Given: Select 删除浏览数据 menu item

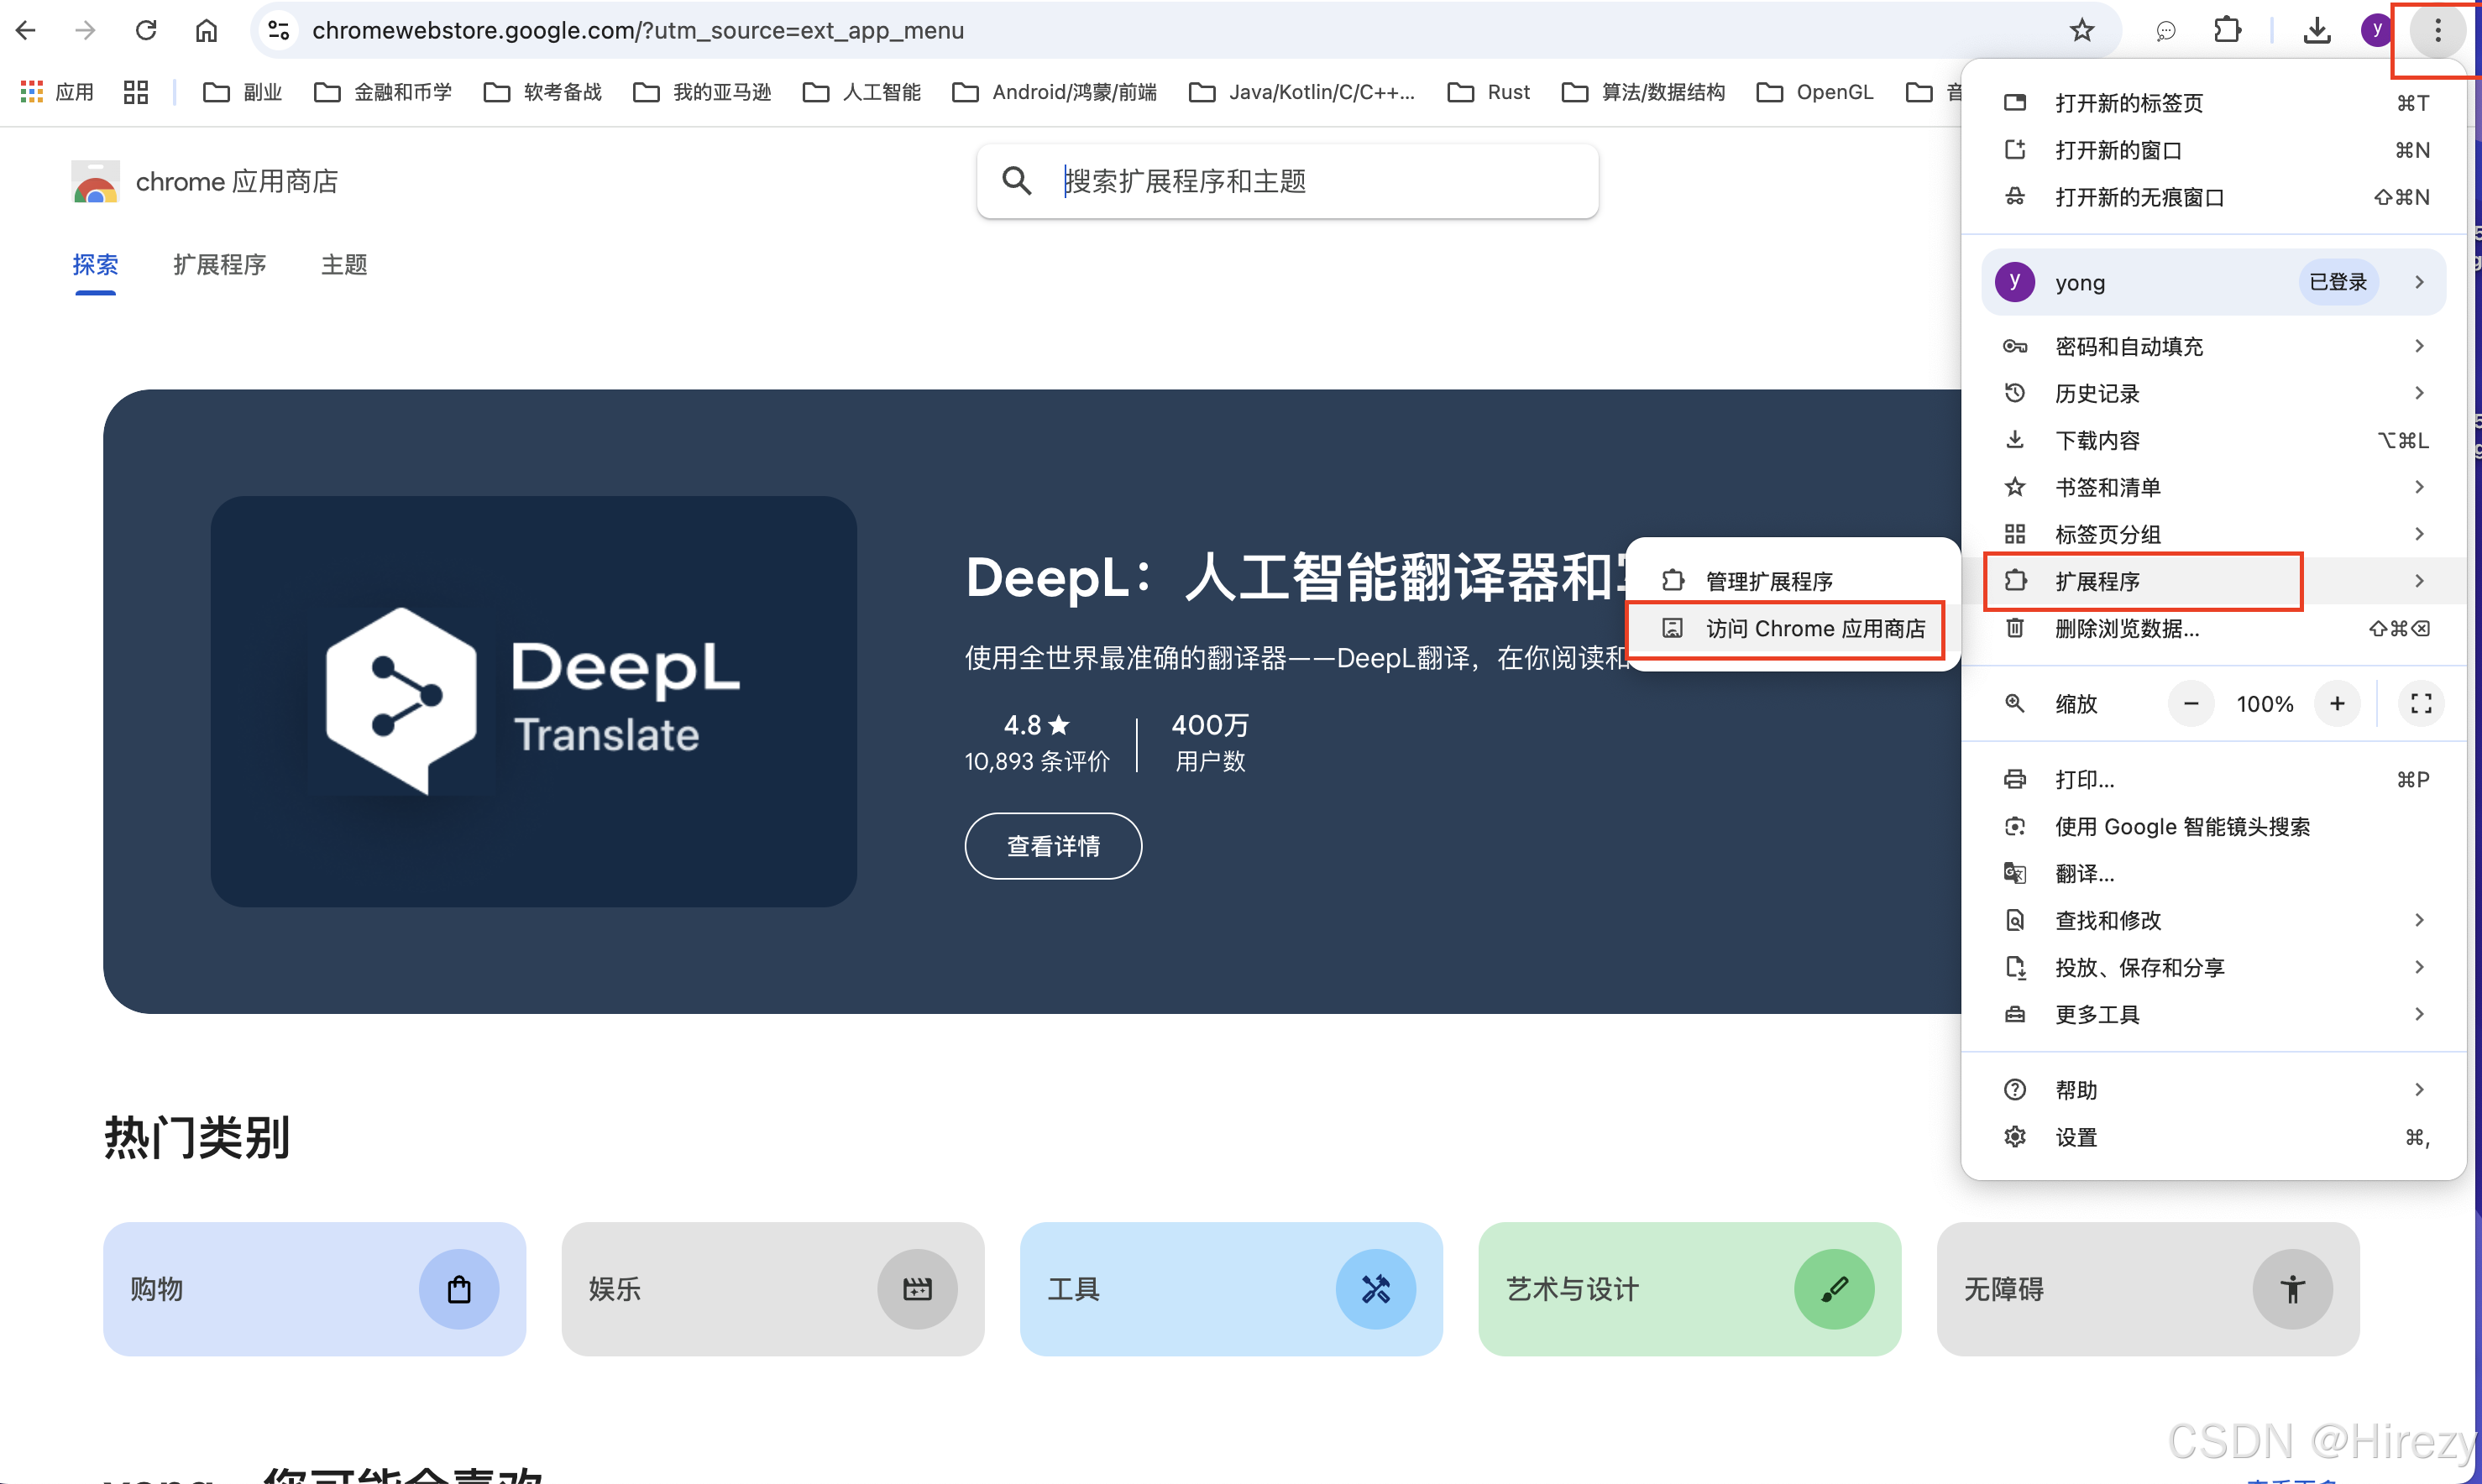Looking at the screenshot, I should 2213,628.
